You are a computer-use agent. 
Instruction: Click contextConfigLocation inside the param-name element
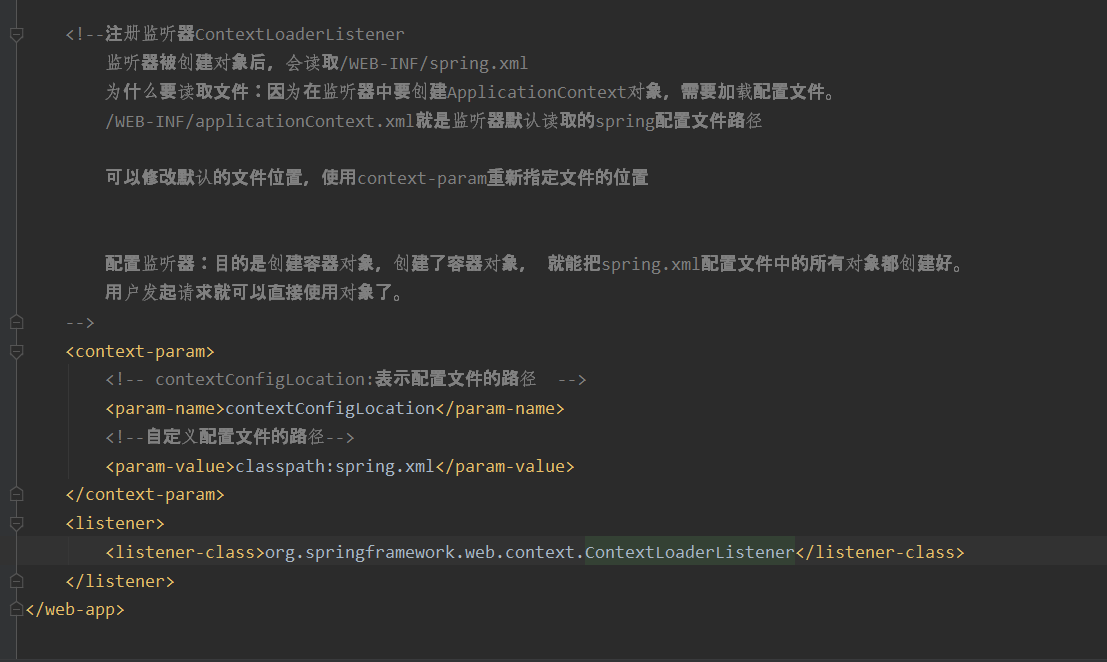click(330, 409)
